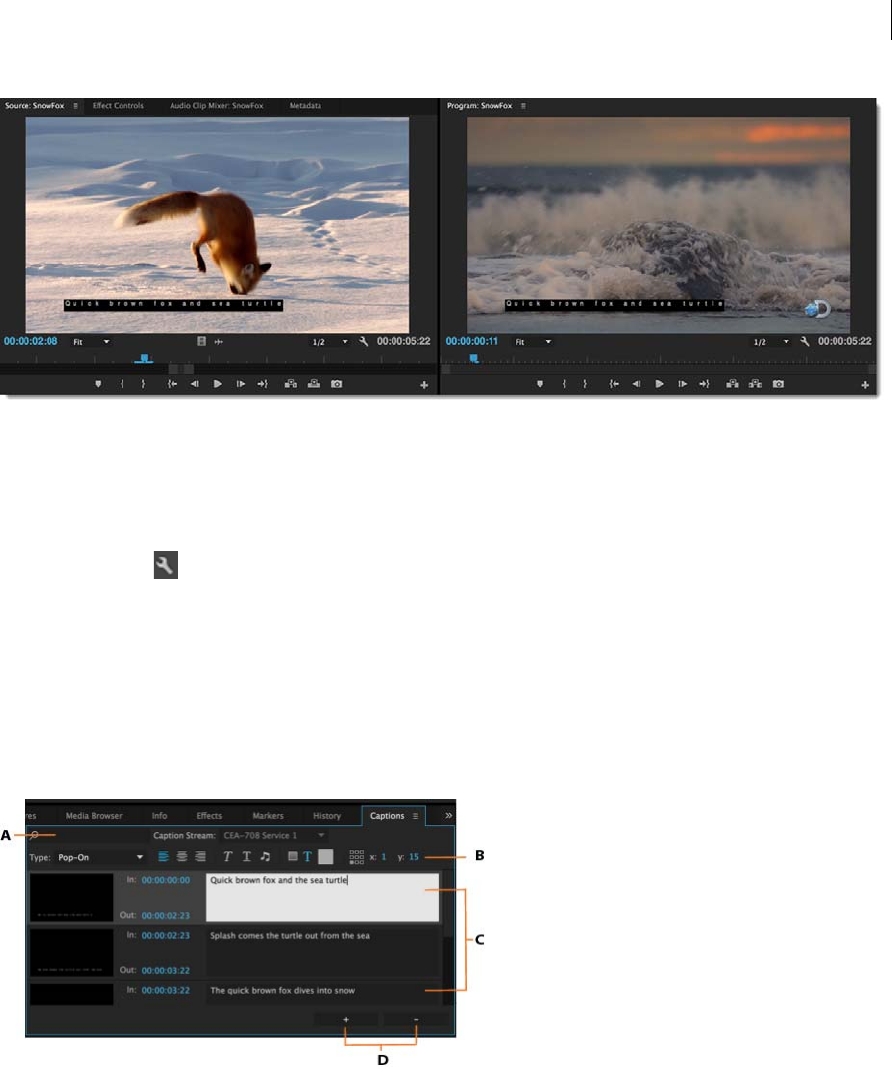Mark In point in the Source monitor
Viewport: 892px width, 1069px height.
click(x=122, y=384)
